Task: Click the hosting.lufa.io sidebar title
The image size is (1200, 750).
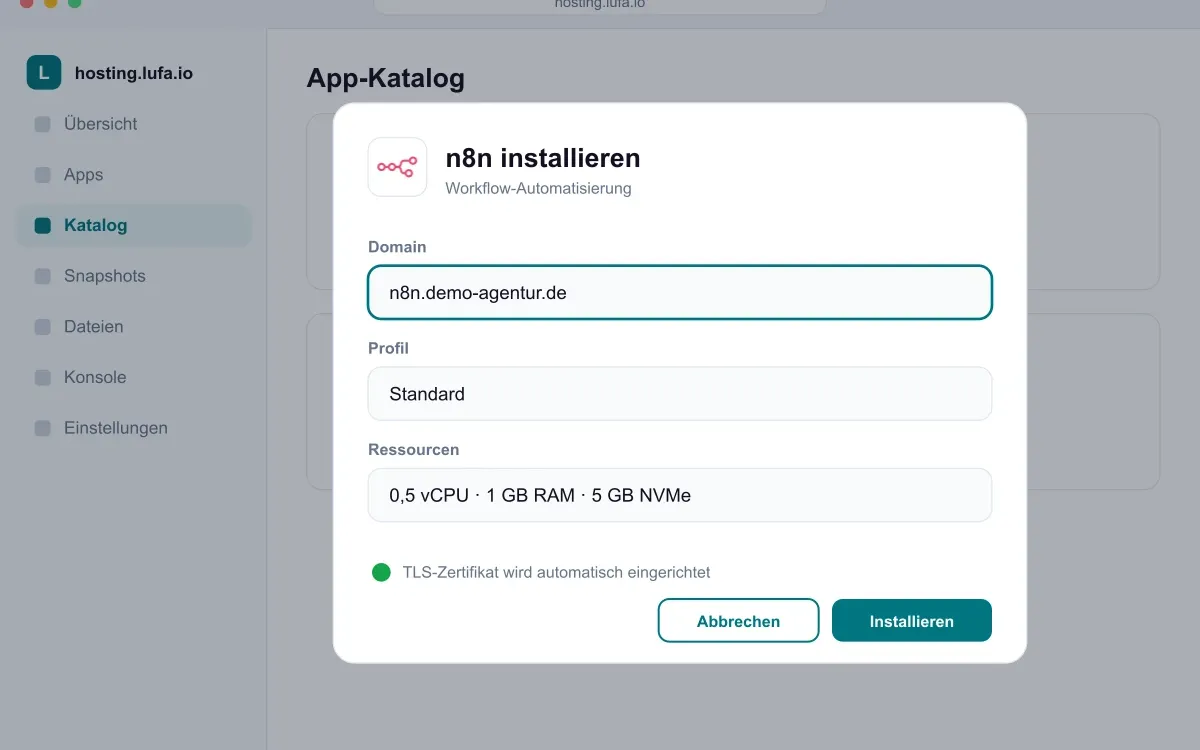Action: pyautogui.click(x=134, y=73)
